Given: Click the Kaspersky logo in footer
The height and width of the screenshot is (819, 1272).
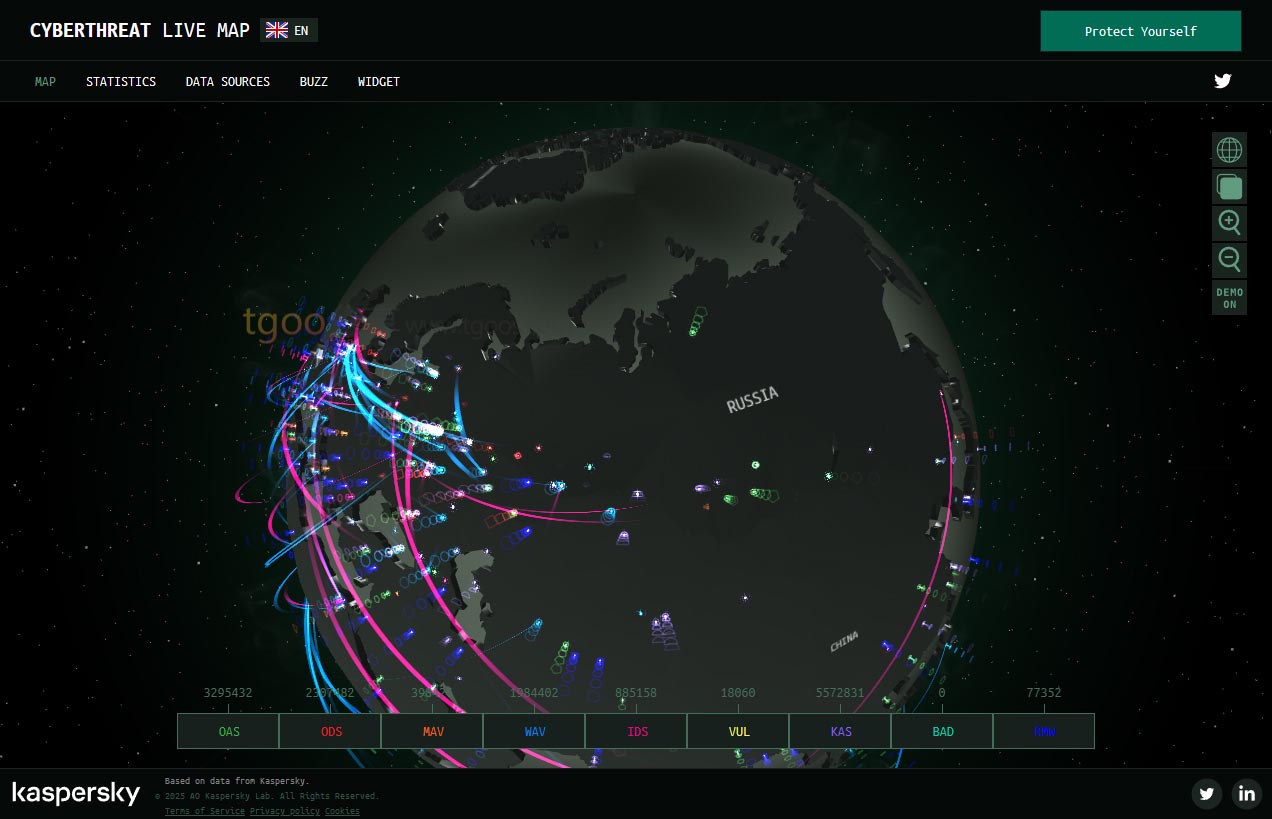Looking at the screenshot, I should 76,793.
